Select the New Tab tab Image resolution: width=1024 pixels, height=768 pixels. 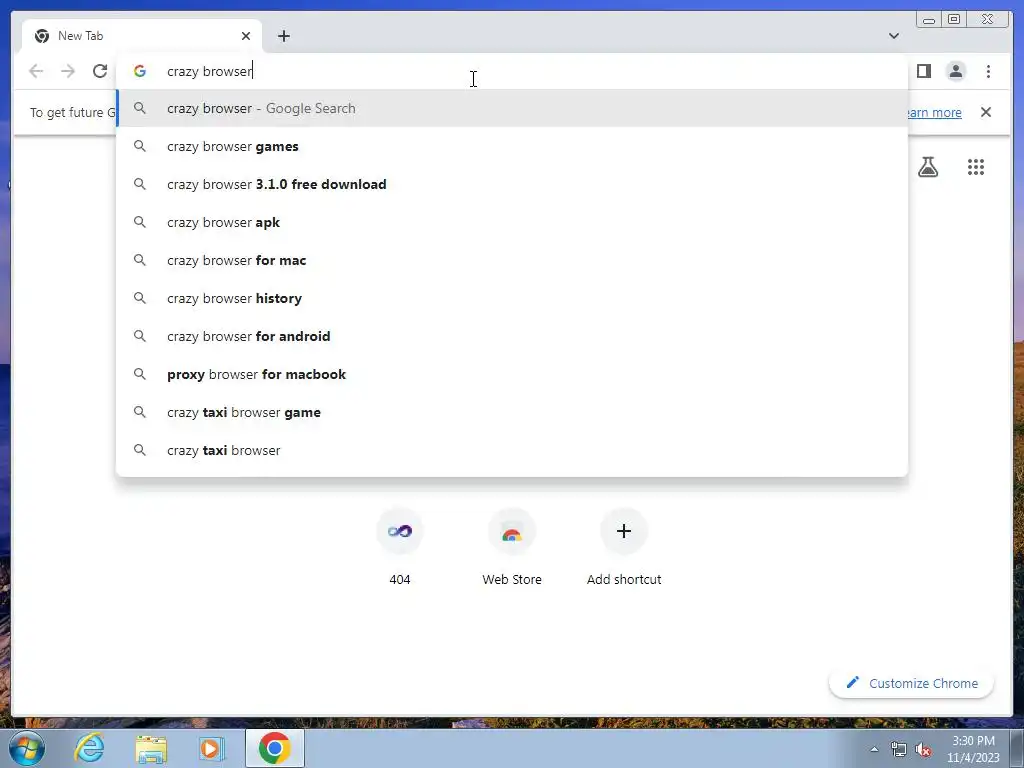point(142,36)
